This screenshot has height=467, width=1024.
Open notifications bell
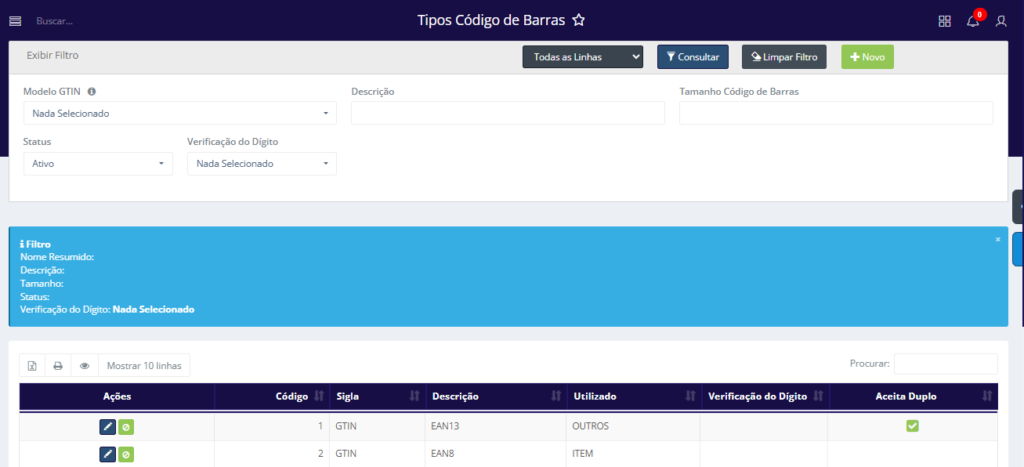pyautogui.click(x=972, y=21)
